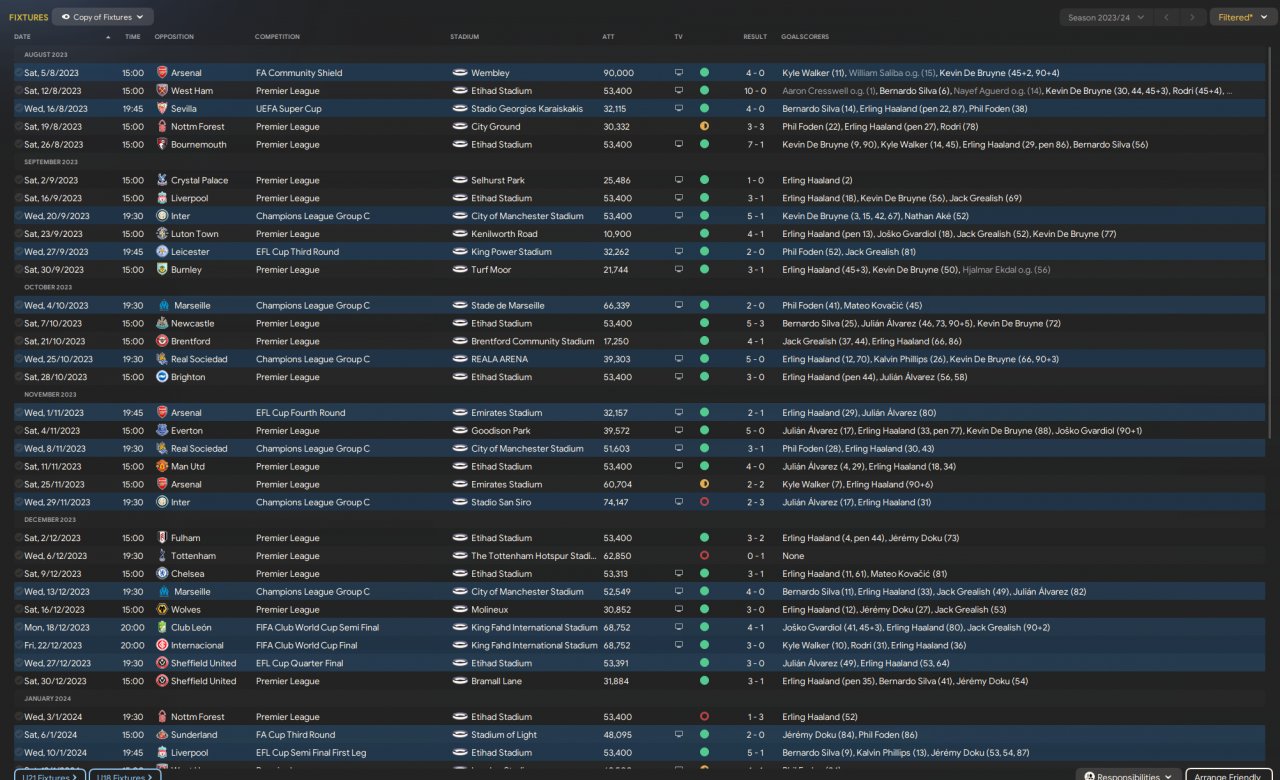Open the FA Community Shield competition link
This screenshot has height=780, width=1280.
click(x=299, y=73)
